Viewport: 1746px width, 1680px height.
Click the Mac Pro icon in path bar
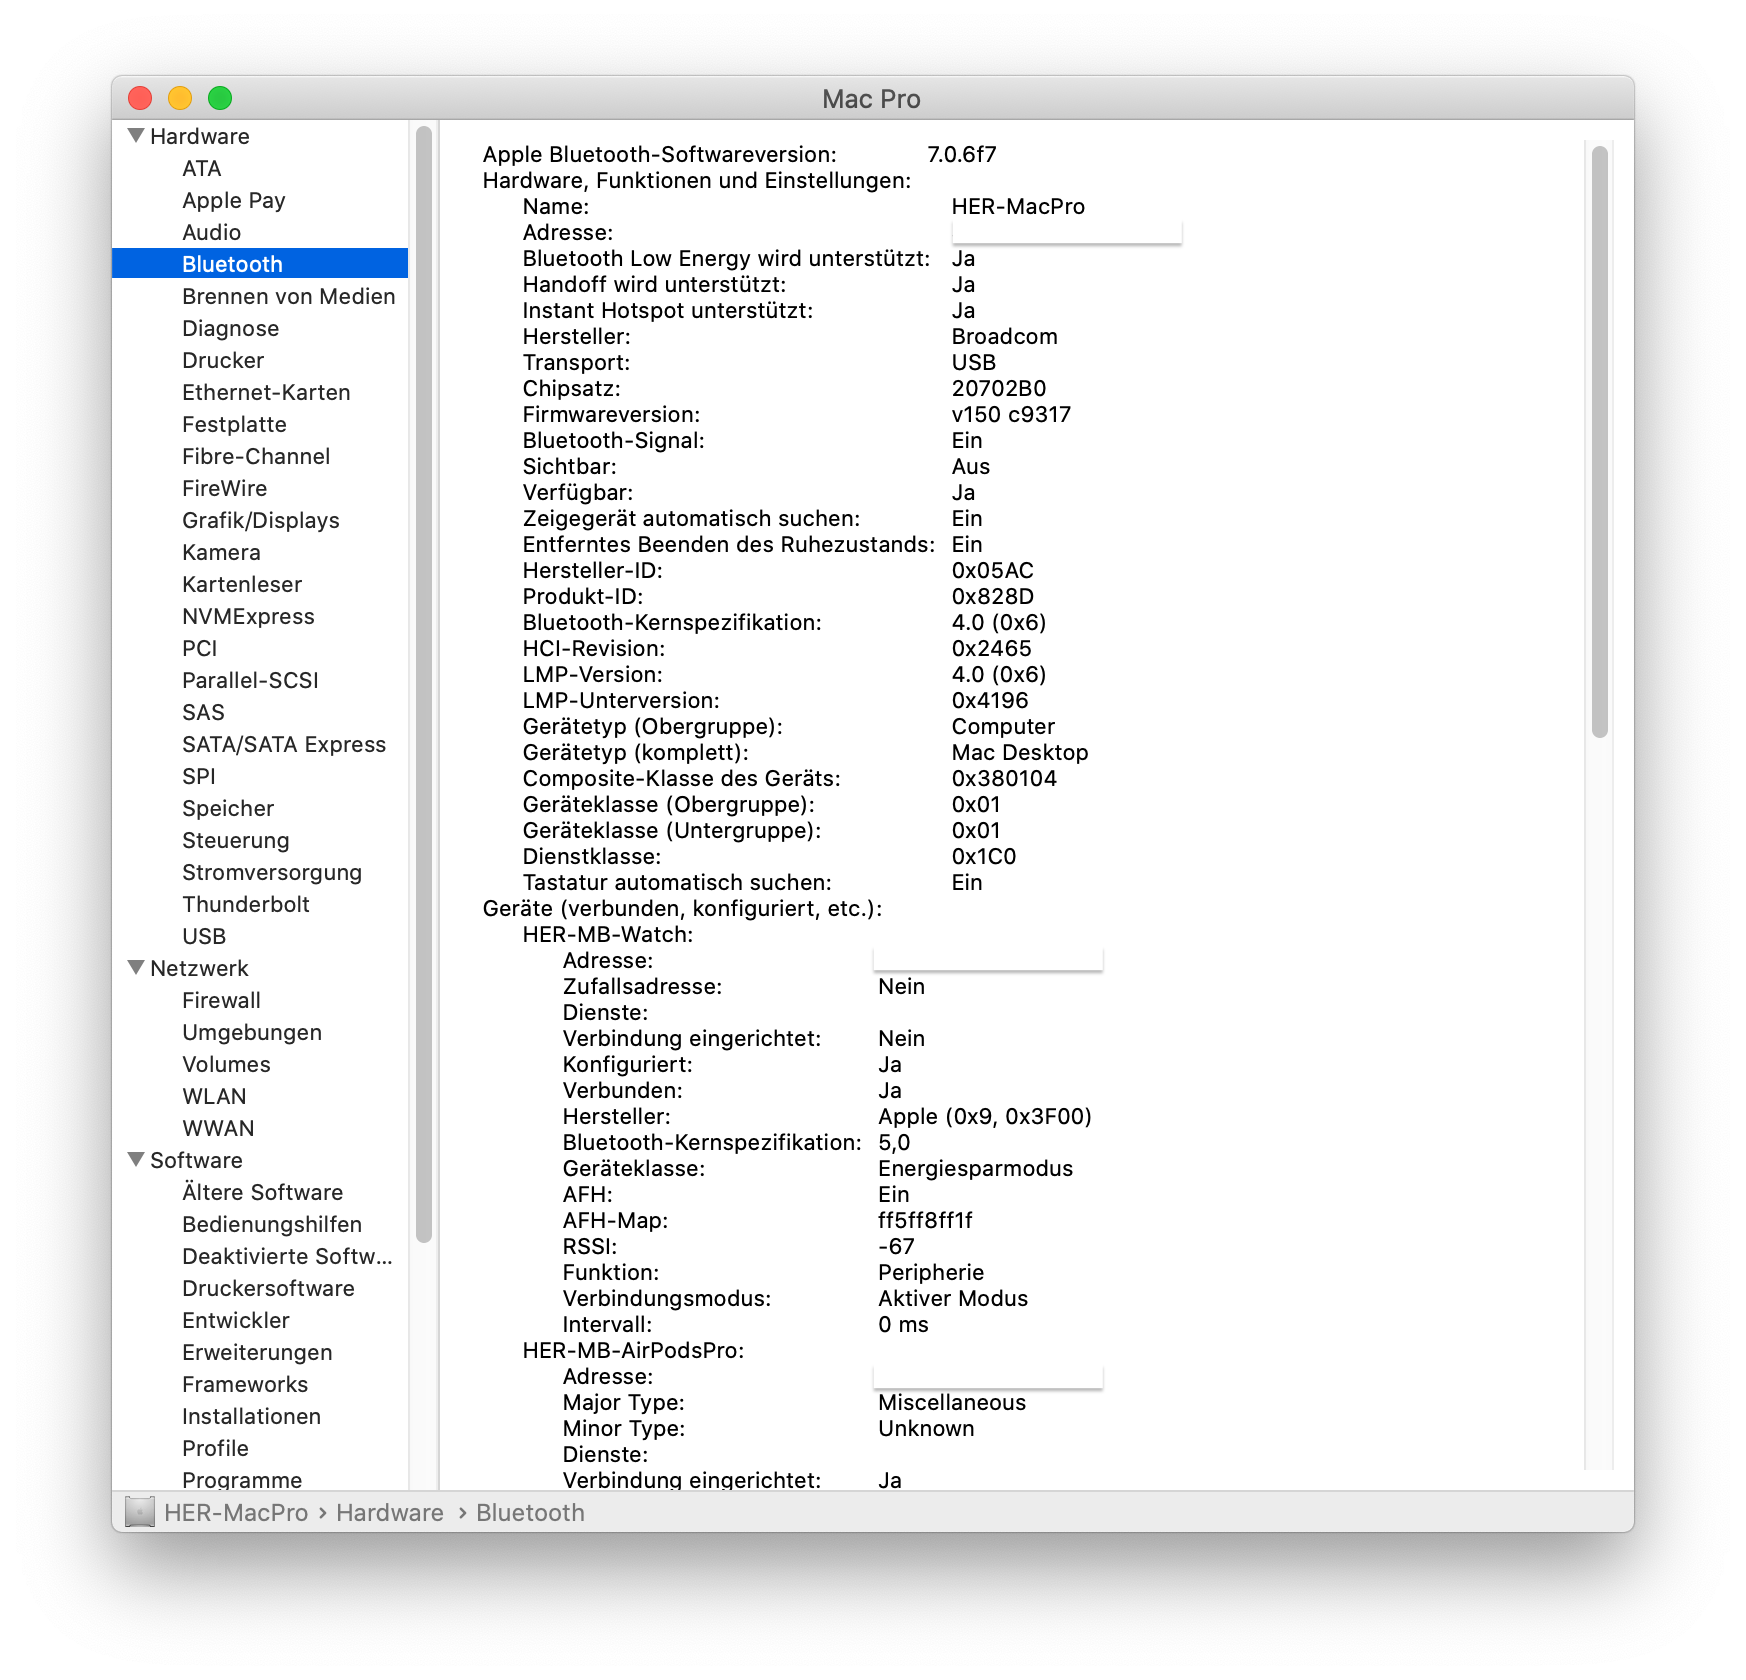(x=140, y=1511)
